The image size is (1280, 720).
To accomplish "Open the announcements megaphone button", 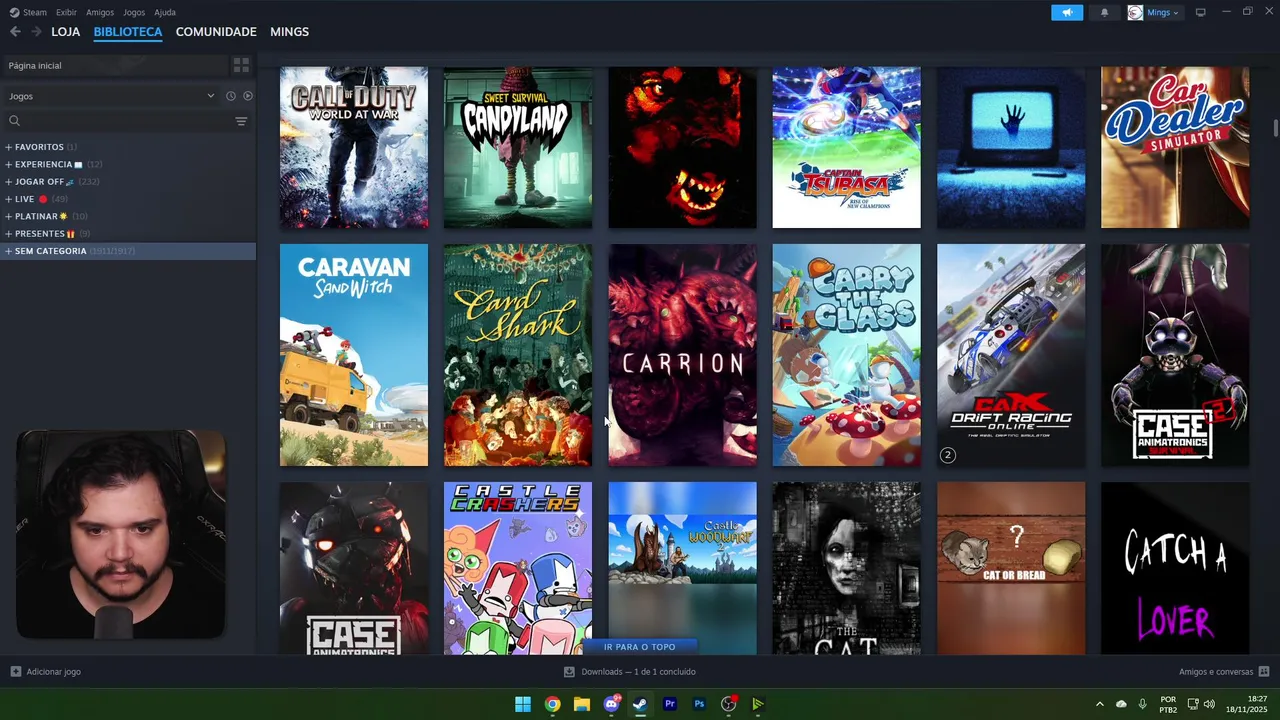I will tap(1067, 12).
